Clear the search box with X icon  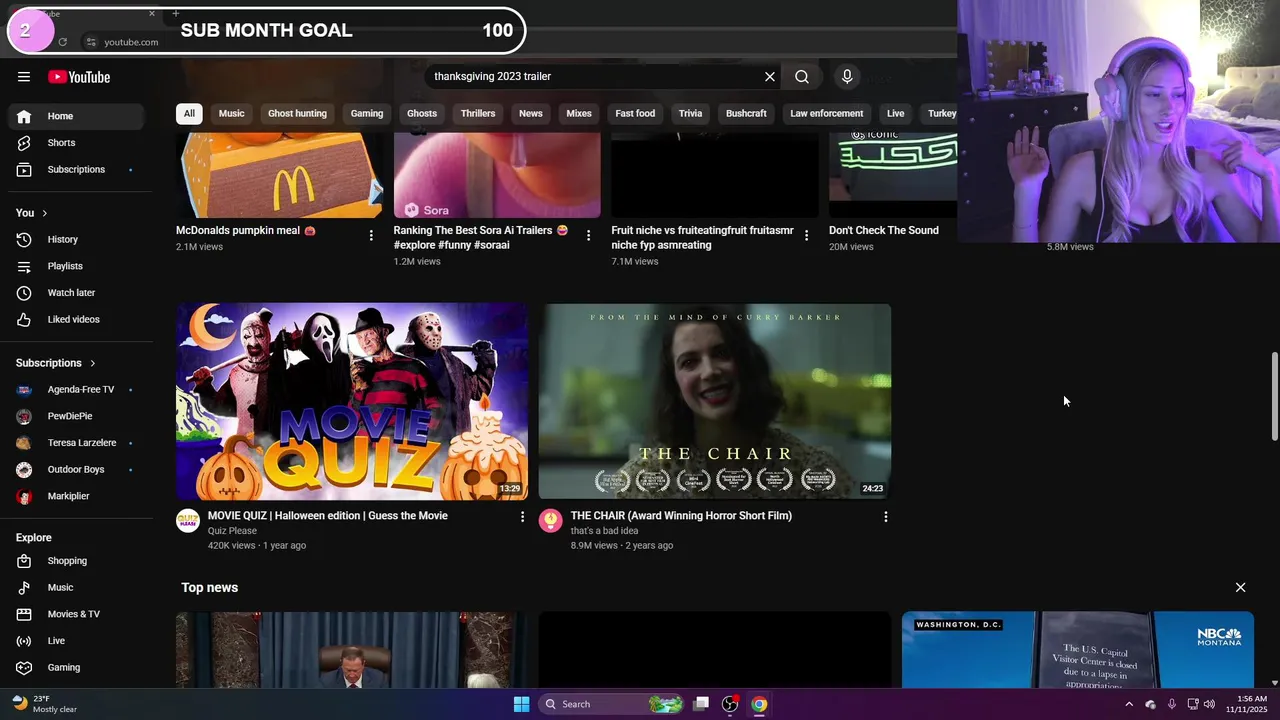click(x=770, y=77)
